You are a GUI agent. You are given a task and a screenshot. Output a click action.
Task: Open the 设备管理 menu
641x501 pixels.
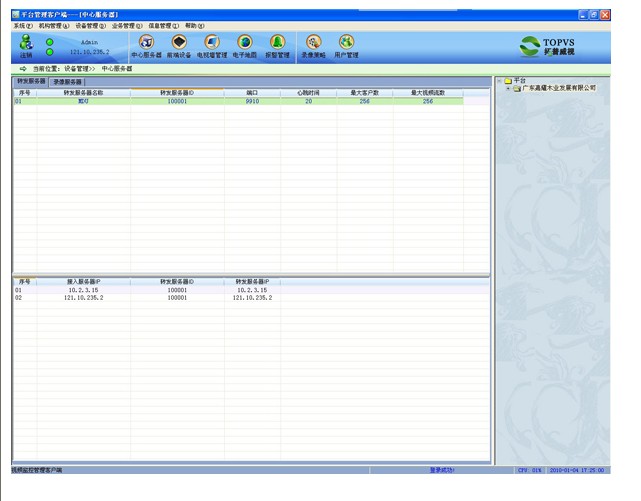tap(90, 26)
